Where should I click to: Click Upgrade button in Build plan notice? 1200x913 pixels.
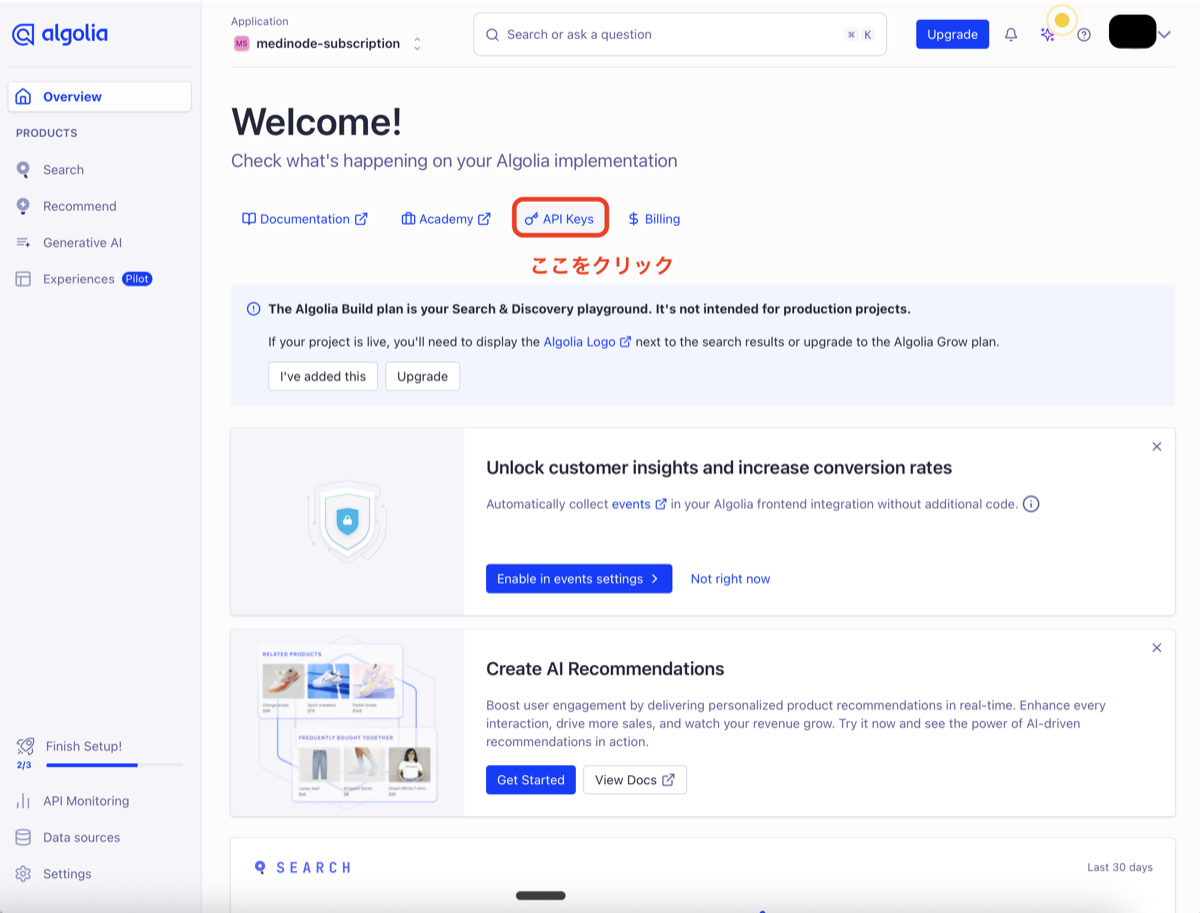click(x=422, y=376)
